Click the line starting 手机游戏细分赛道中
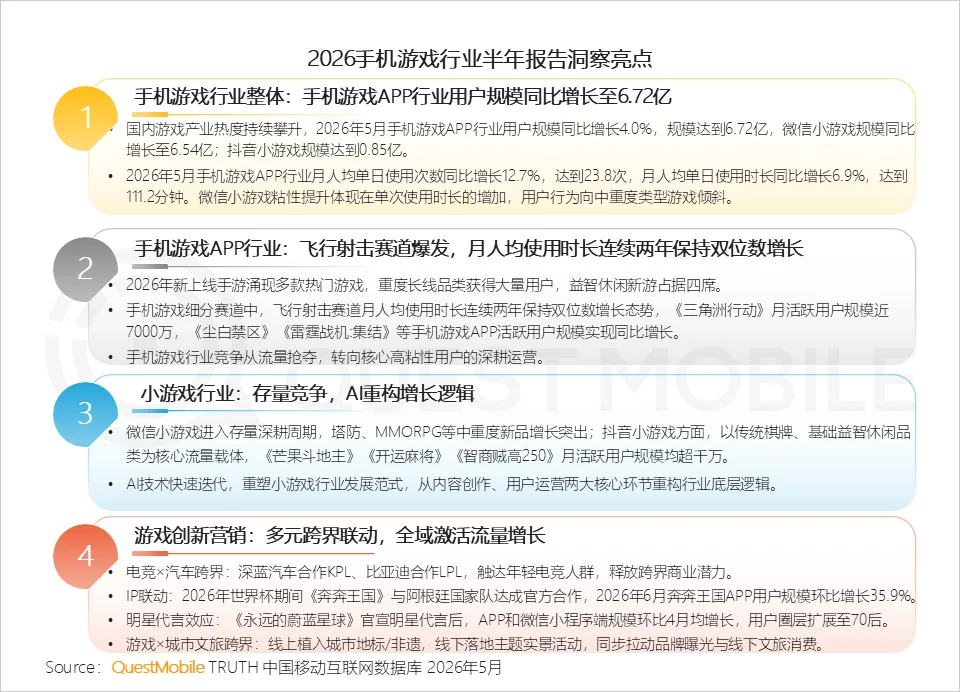This screenshot has width=960, height=692. coord(507,310)
